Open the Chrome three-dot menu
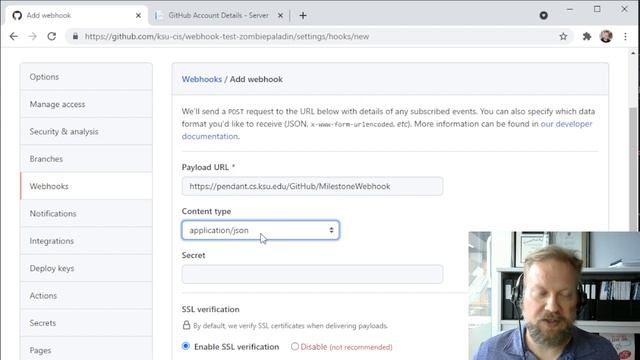 coord(625,36)
